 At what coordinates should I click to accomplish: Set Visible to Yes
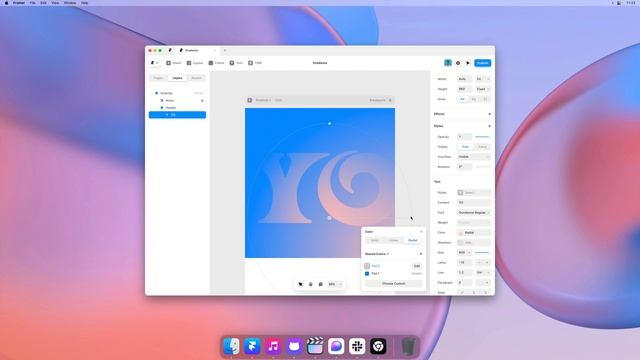[465, 147]
